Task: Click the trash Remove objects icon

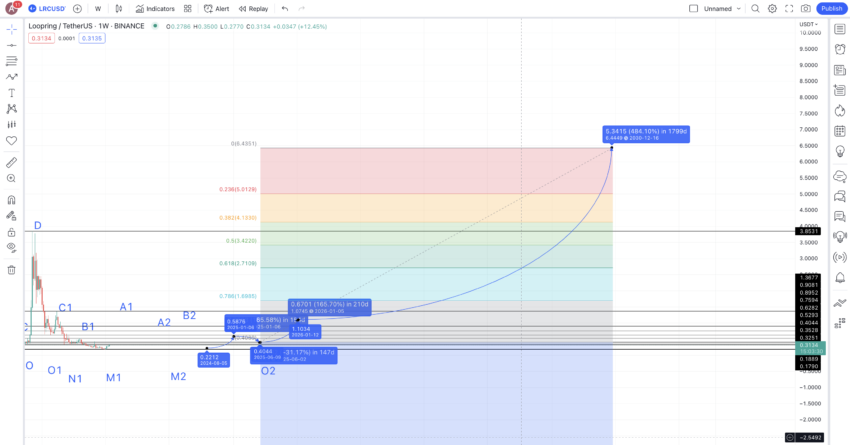Action: coord(11,270)
